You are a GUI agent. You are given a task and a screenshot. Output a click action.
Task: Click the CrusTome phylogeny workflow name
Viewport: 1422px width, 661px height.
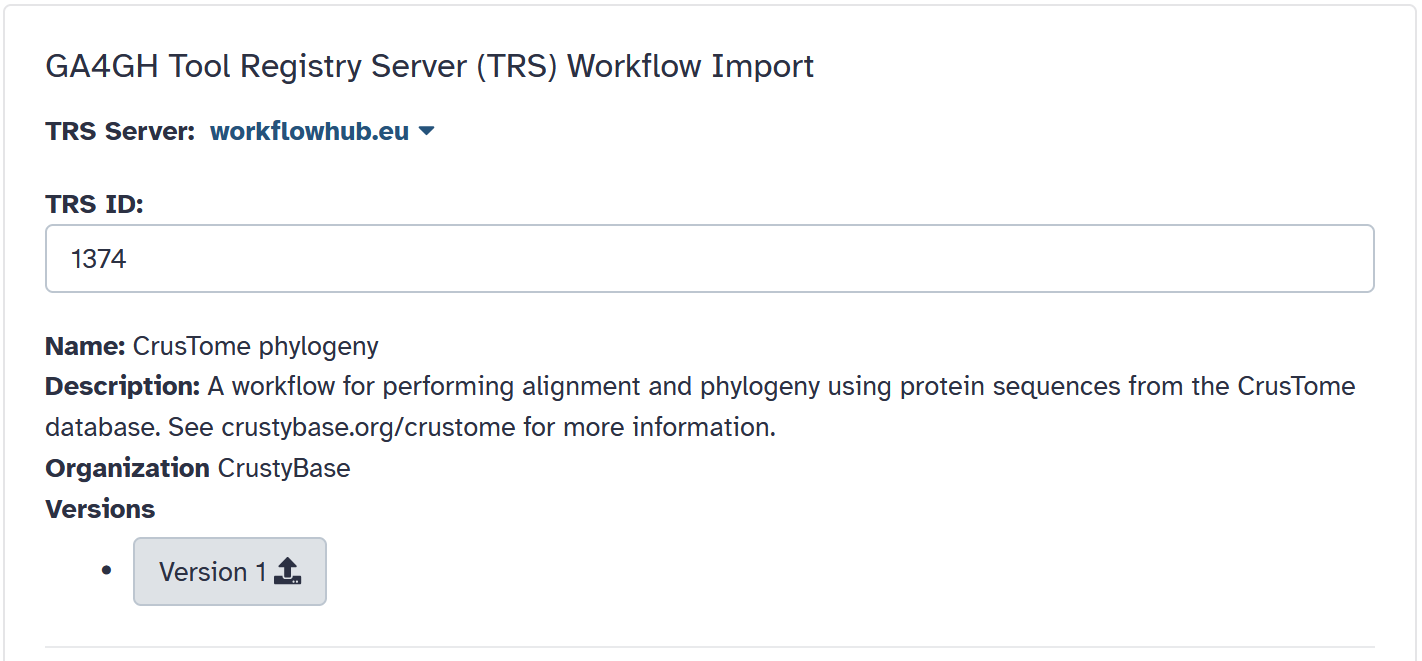254,346
